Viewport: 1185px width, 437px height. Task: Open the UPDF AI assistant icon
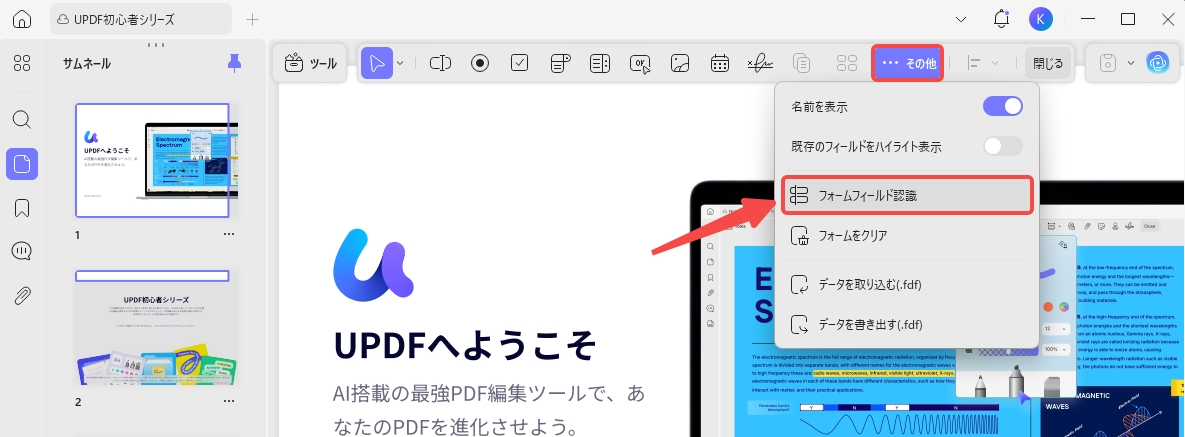pyautogui.click(x=1157, y=64)
